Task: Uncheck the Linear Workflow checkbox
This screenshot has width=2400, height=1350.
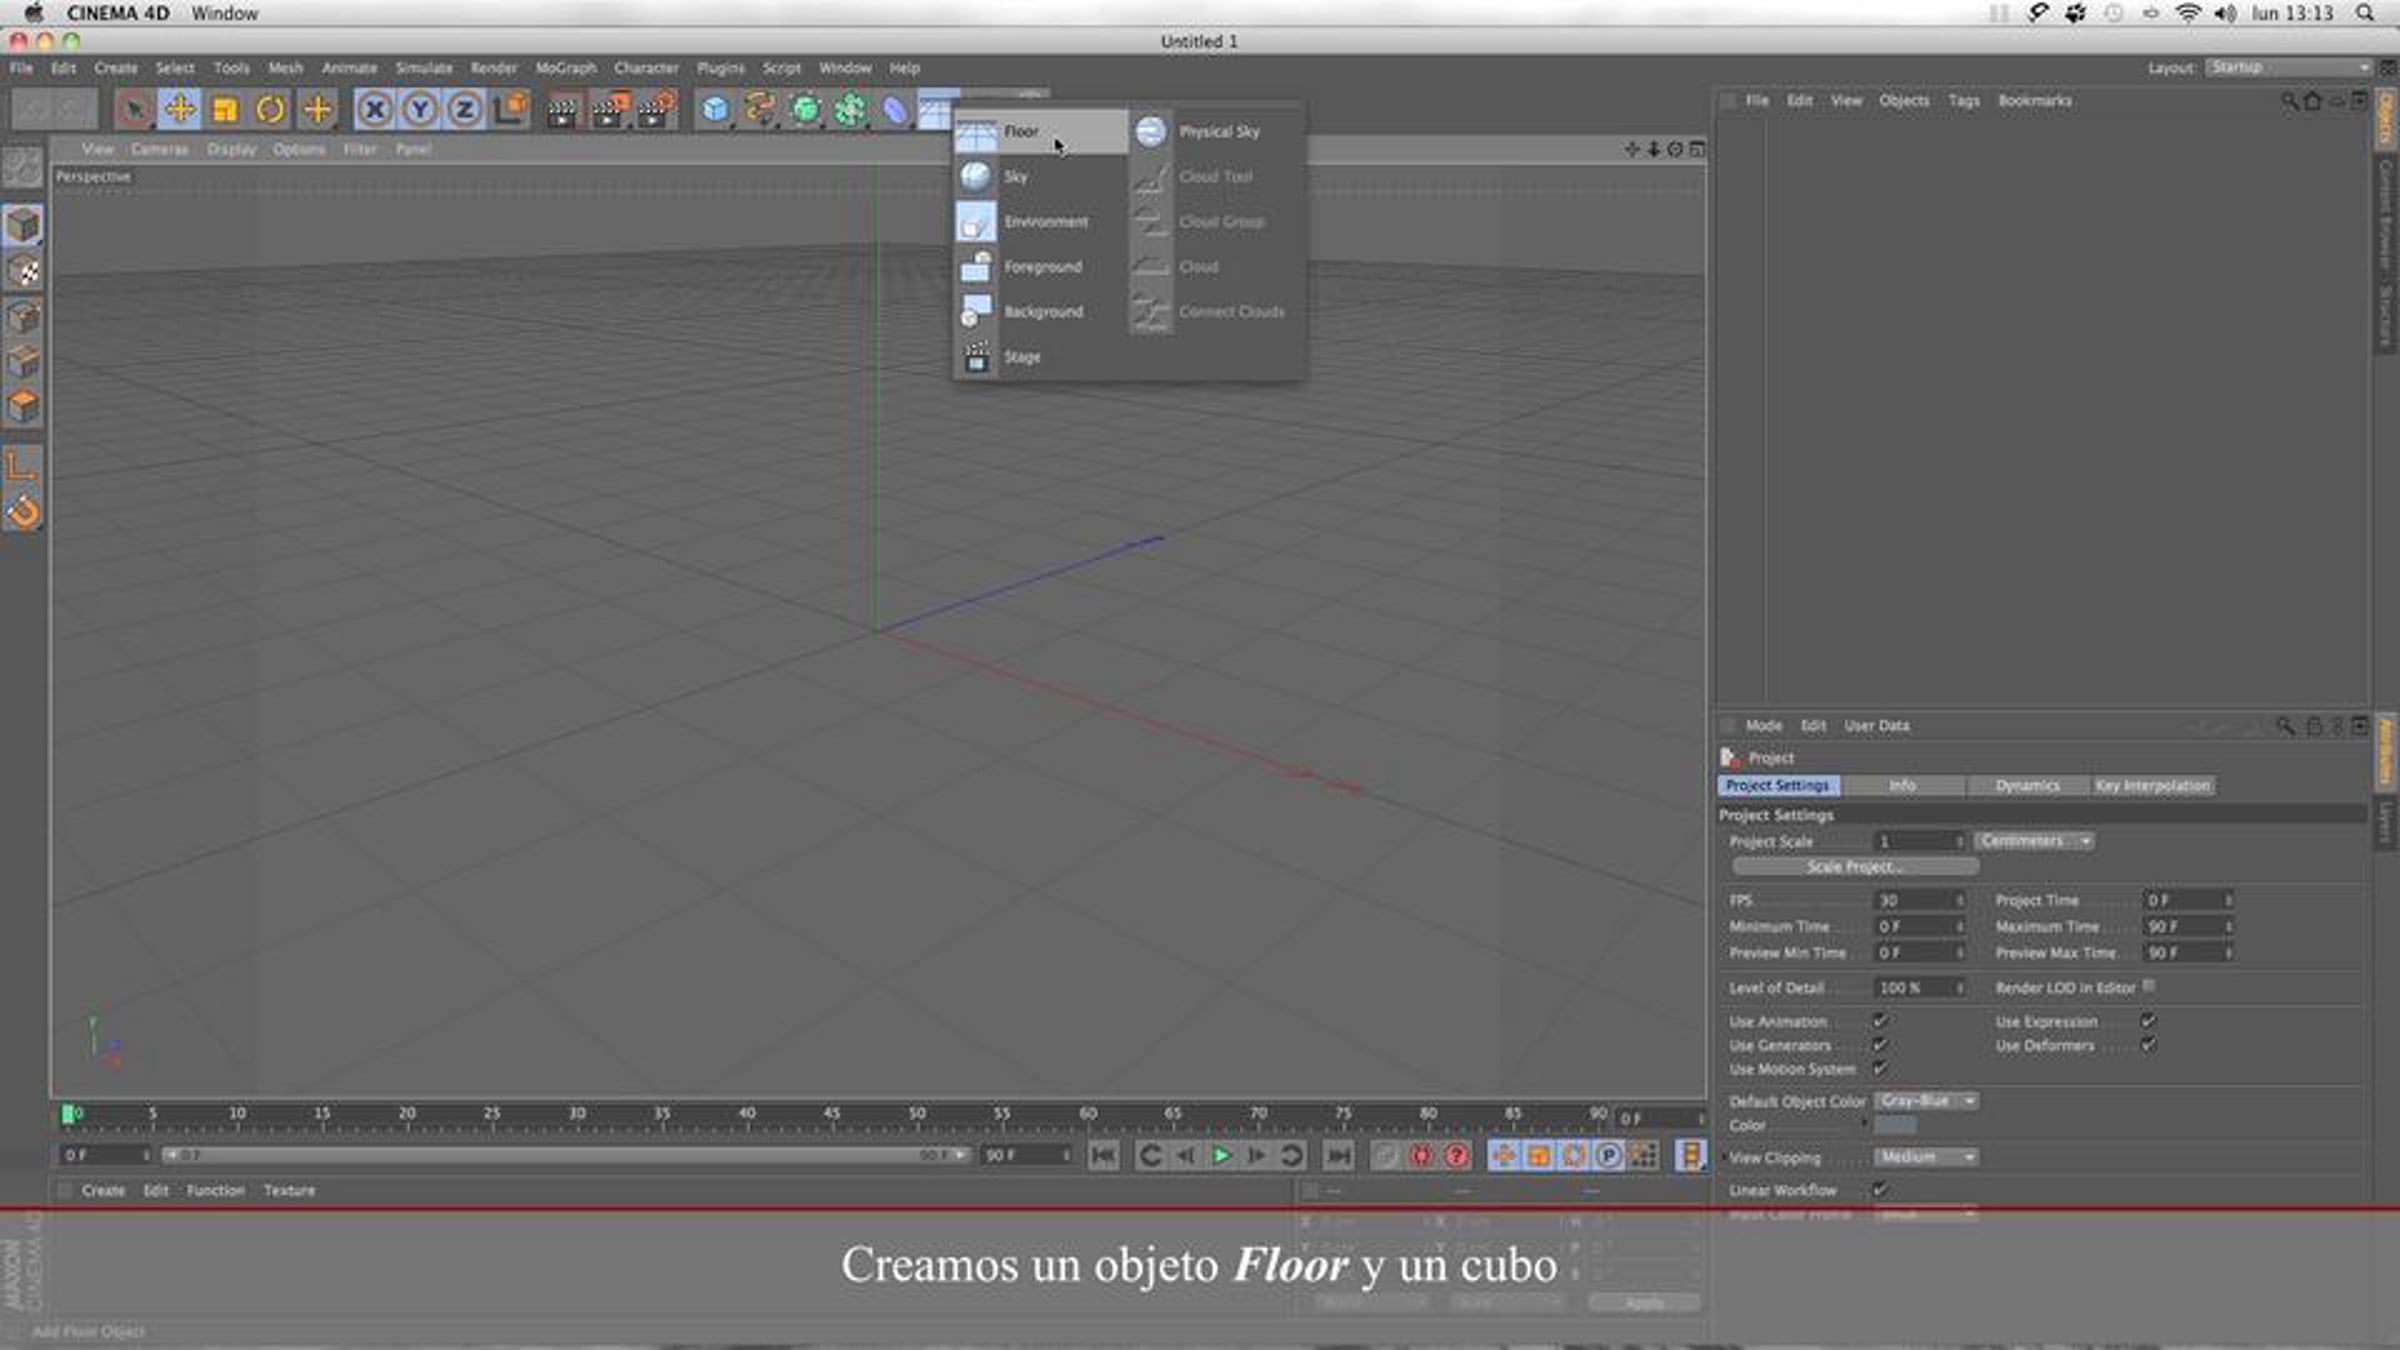Action: 1880,1190
